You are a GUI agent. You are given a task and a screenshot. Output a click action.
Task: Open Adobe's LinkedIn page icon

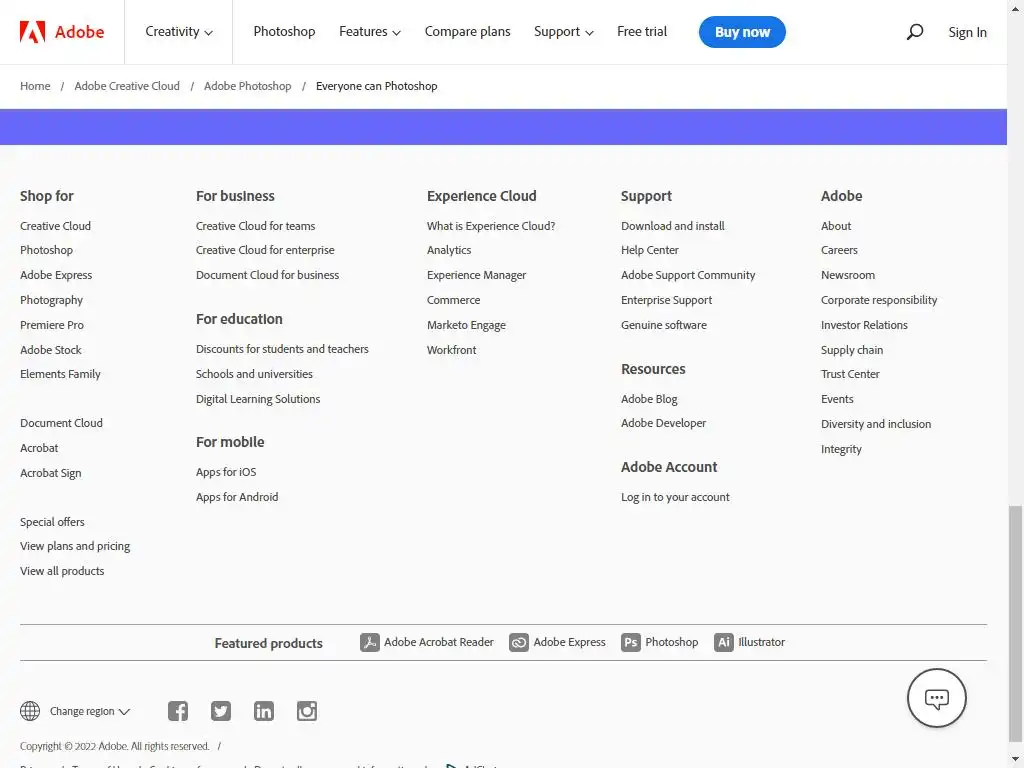click(x=264, y=711)
